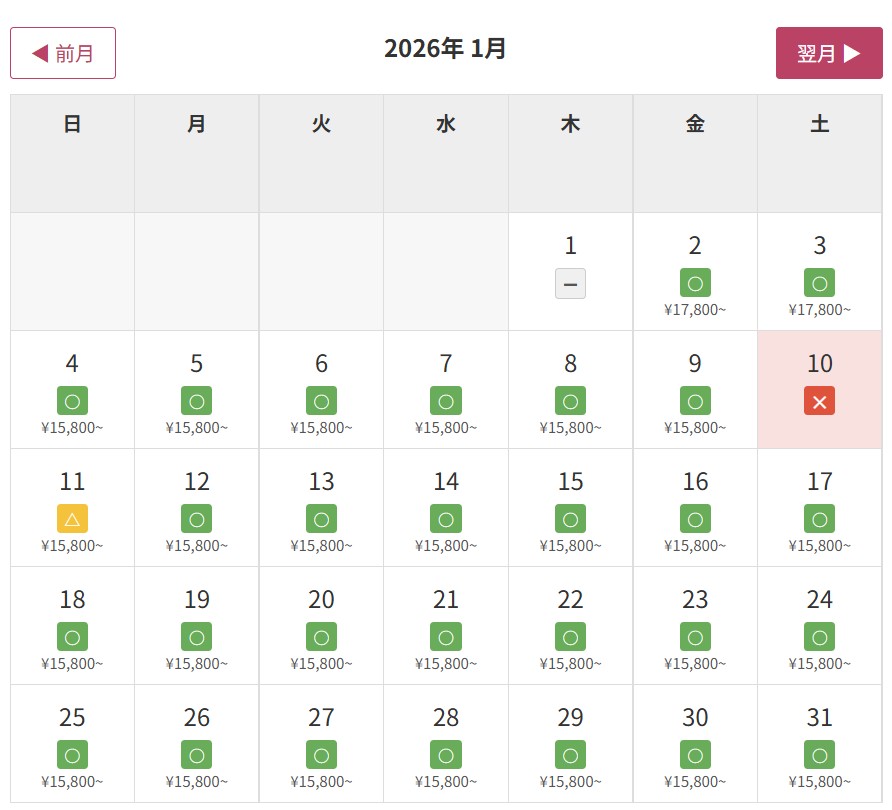The width and height of the screenshot is (892, 810).
Task: Click the 土 Saturday column header
Action: click(x=819, y=124)
